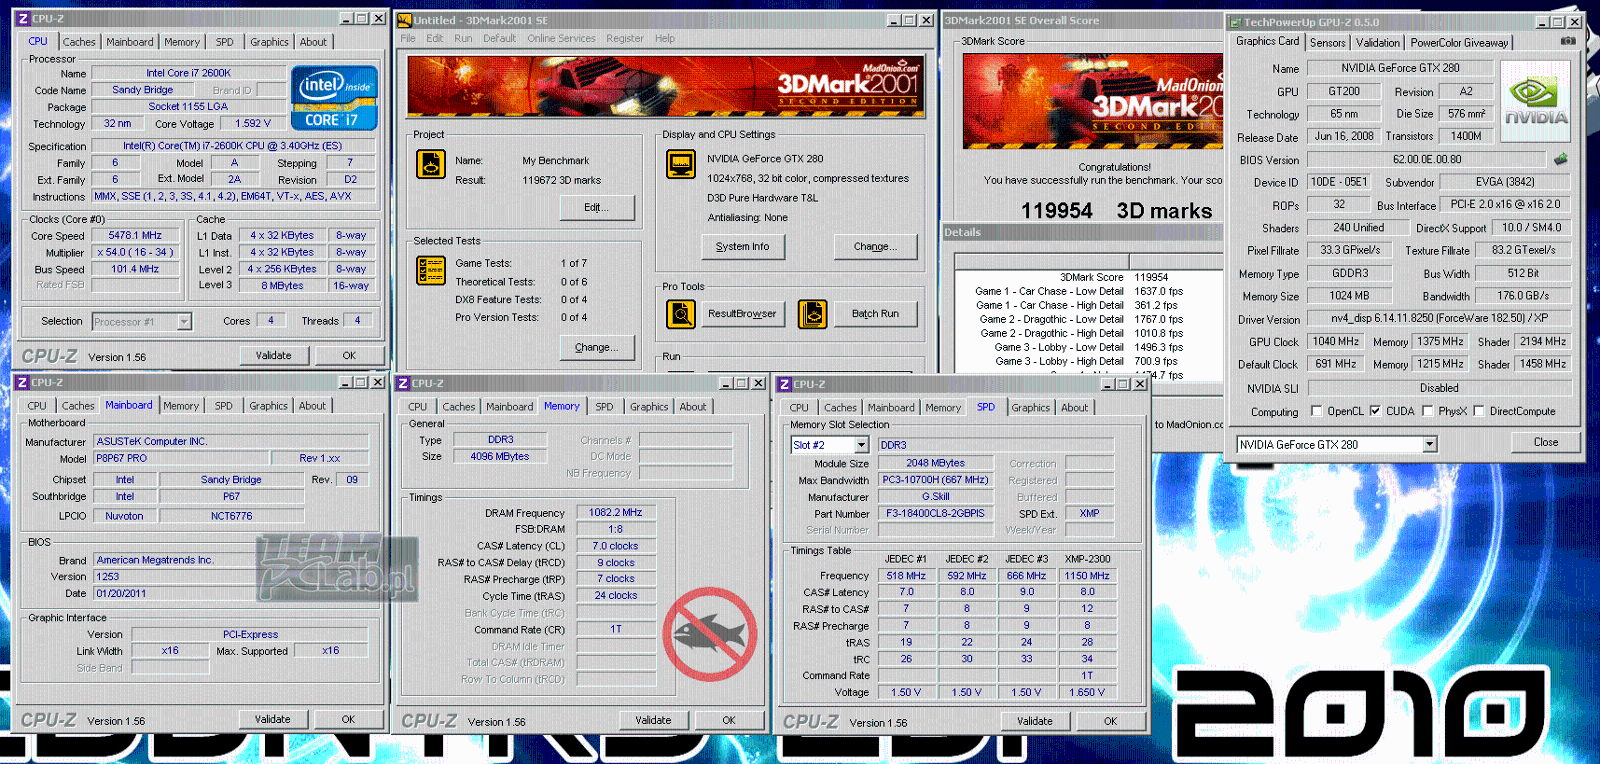Image resolution: width=1600 pixels, height=764 pixels.
Task: Click the NVIDIA logo in GPU-Z
Action: pyautogui.click(x=1536, y=102)
